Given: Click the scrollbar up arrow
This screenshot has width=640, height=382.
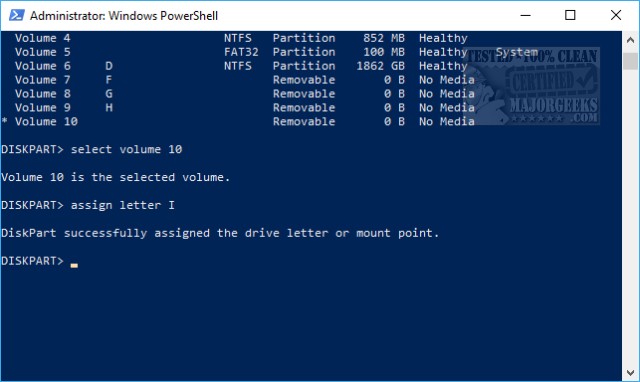Looking at the screenshot, I should click(631, 40).
